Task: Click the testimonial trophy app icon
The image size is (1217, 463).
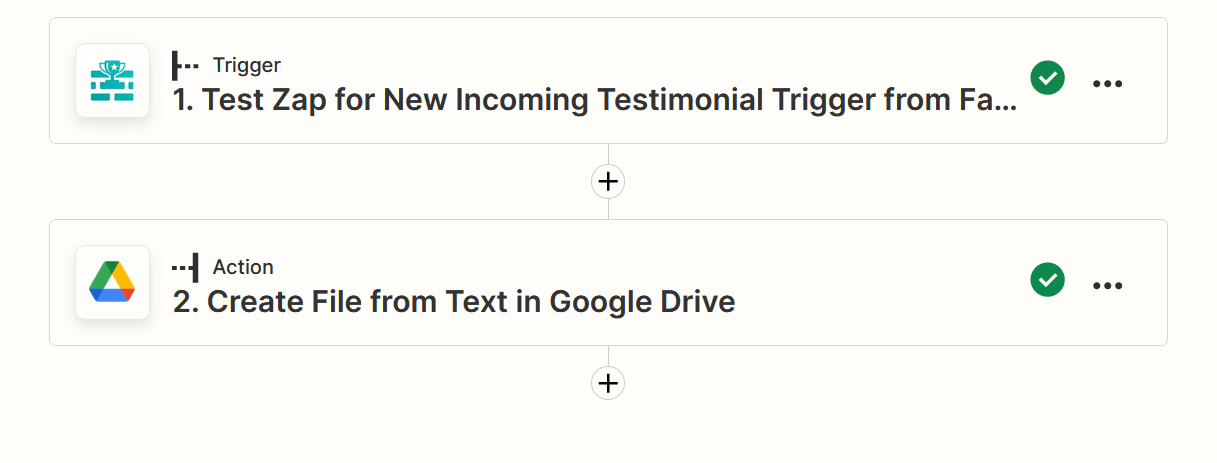Action: (113, 81)
